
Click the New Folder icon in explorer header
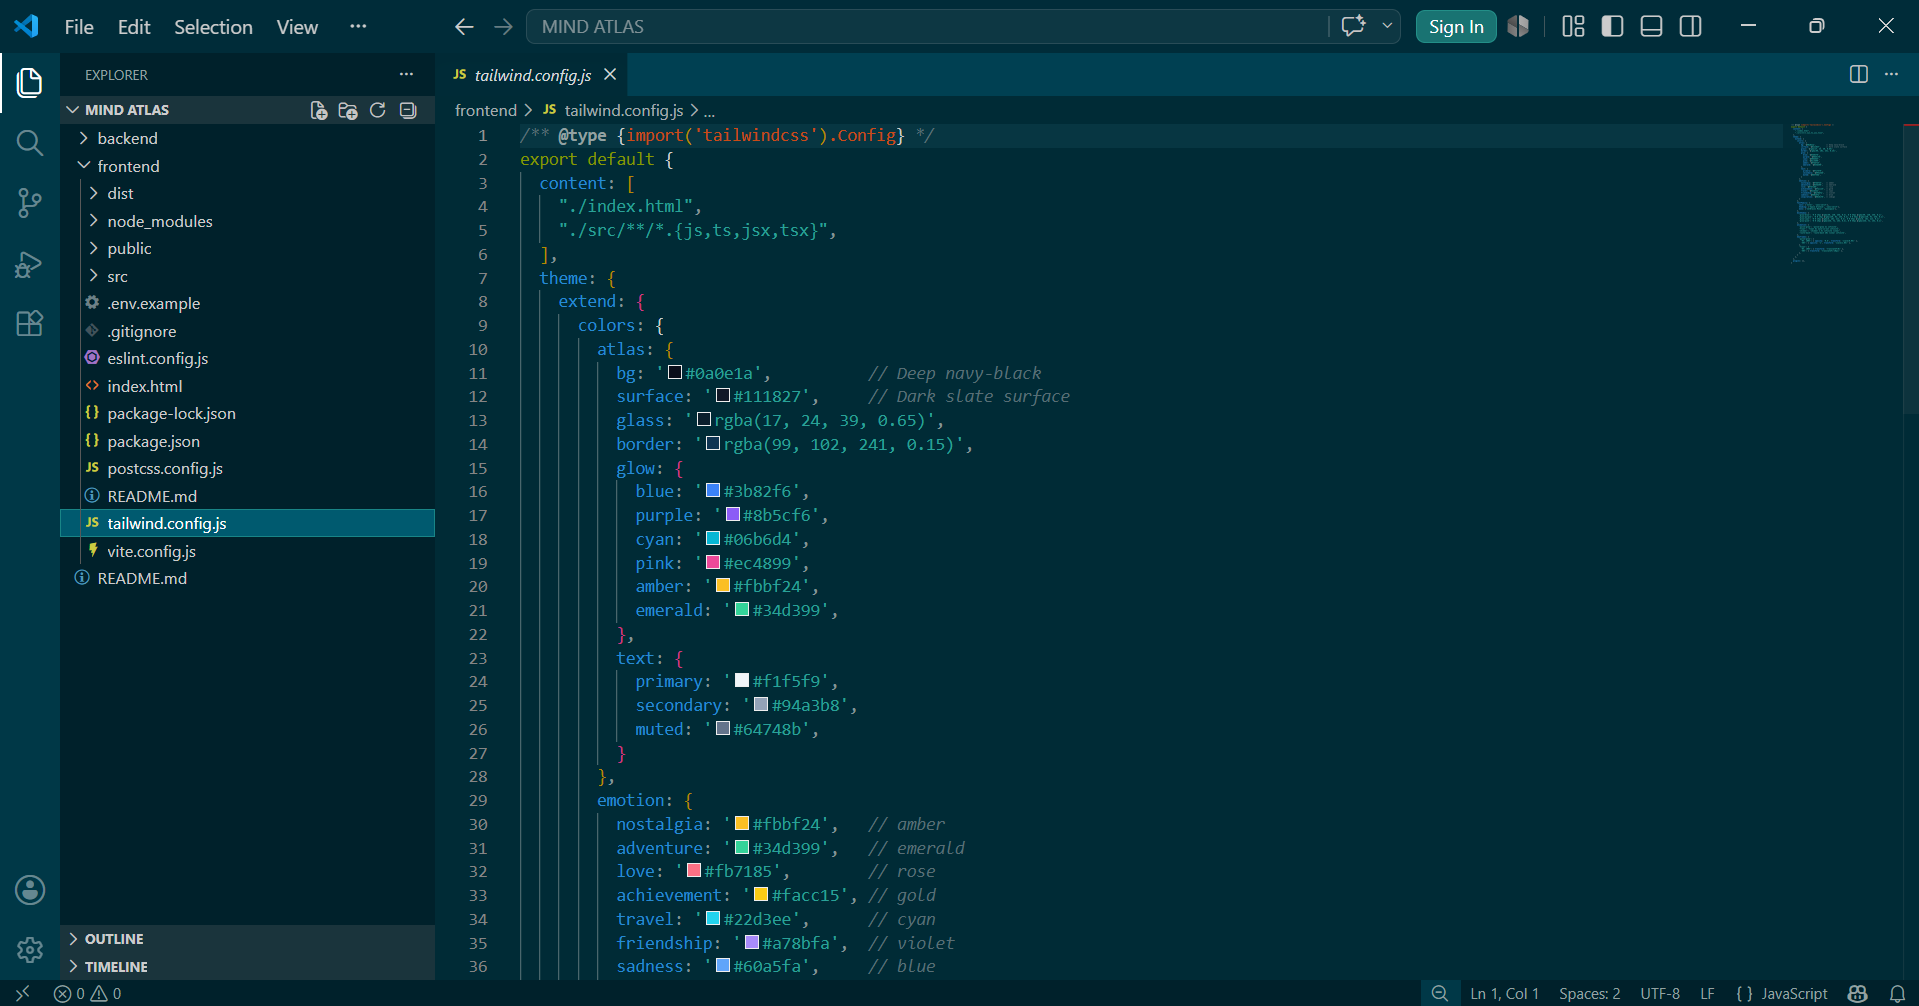348,110
